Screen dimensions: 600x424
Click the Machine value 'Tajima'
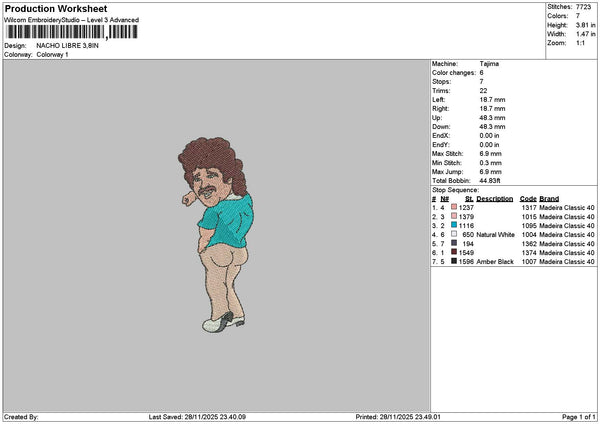489,64
